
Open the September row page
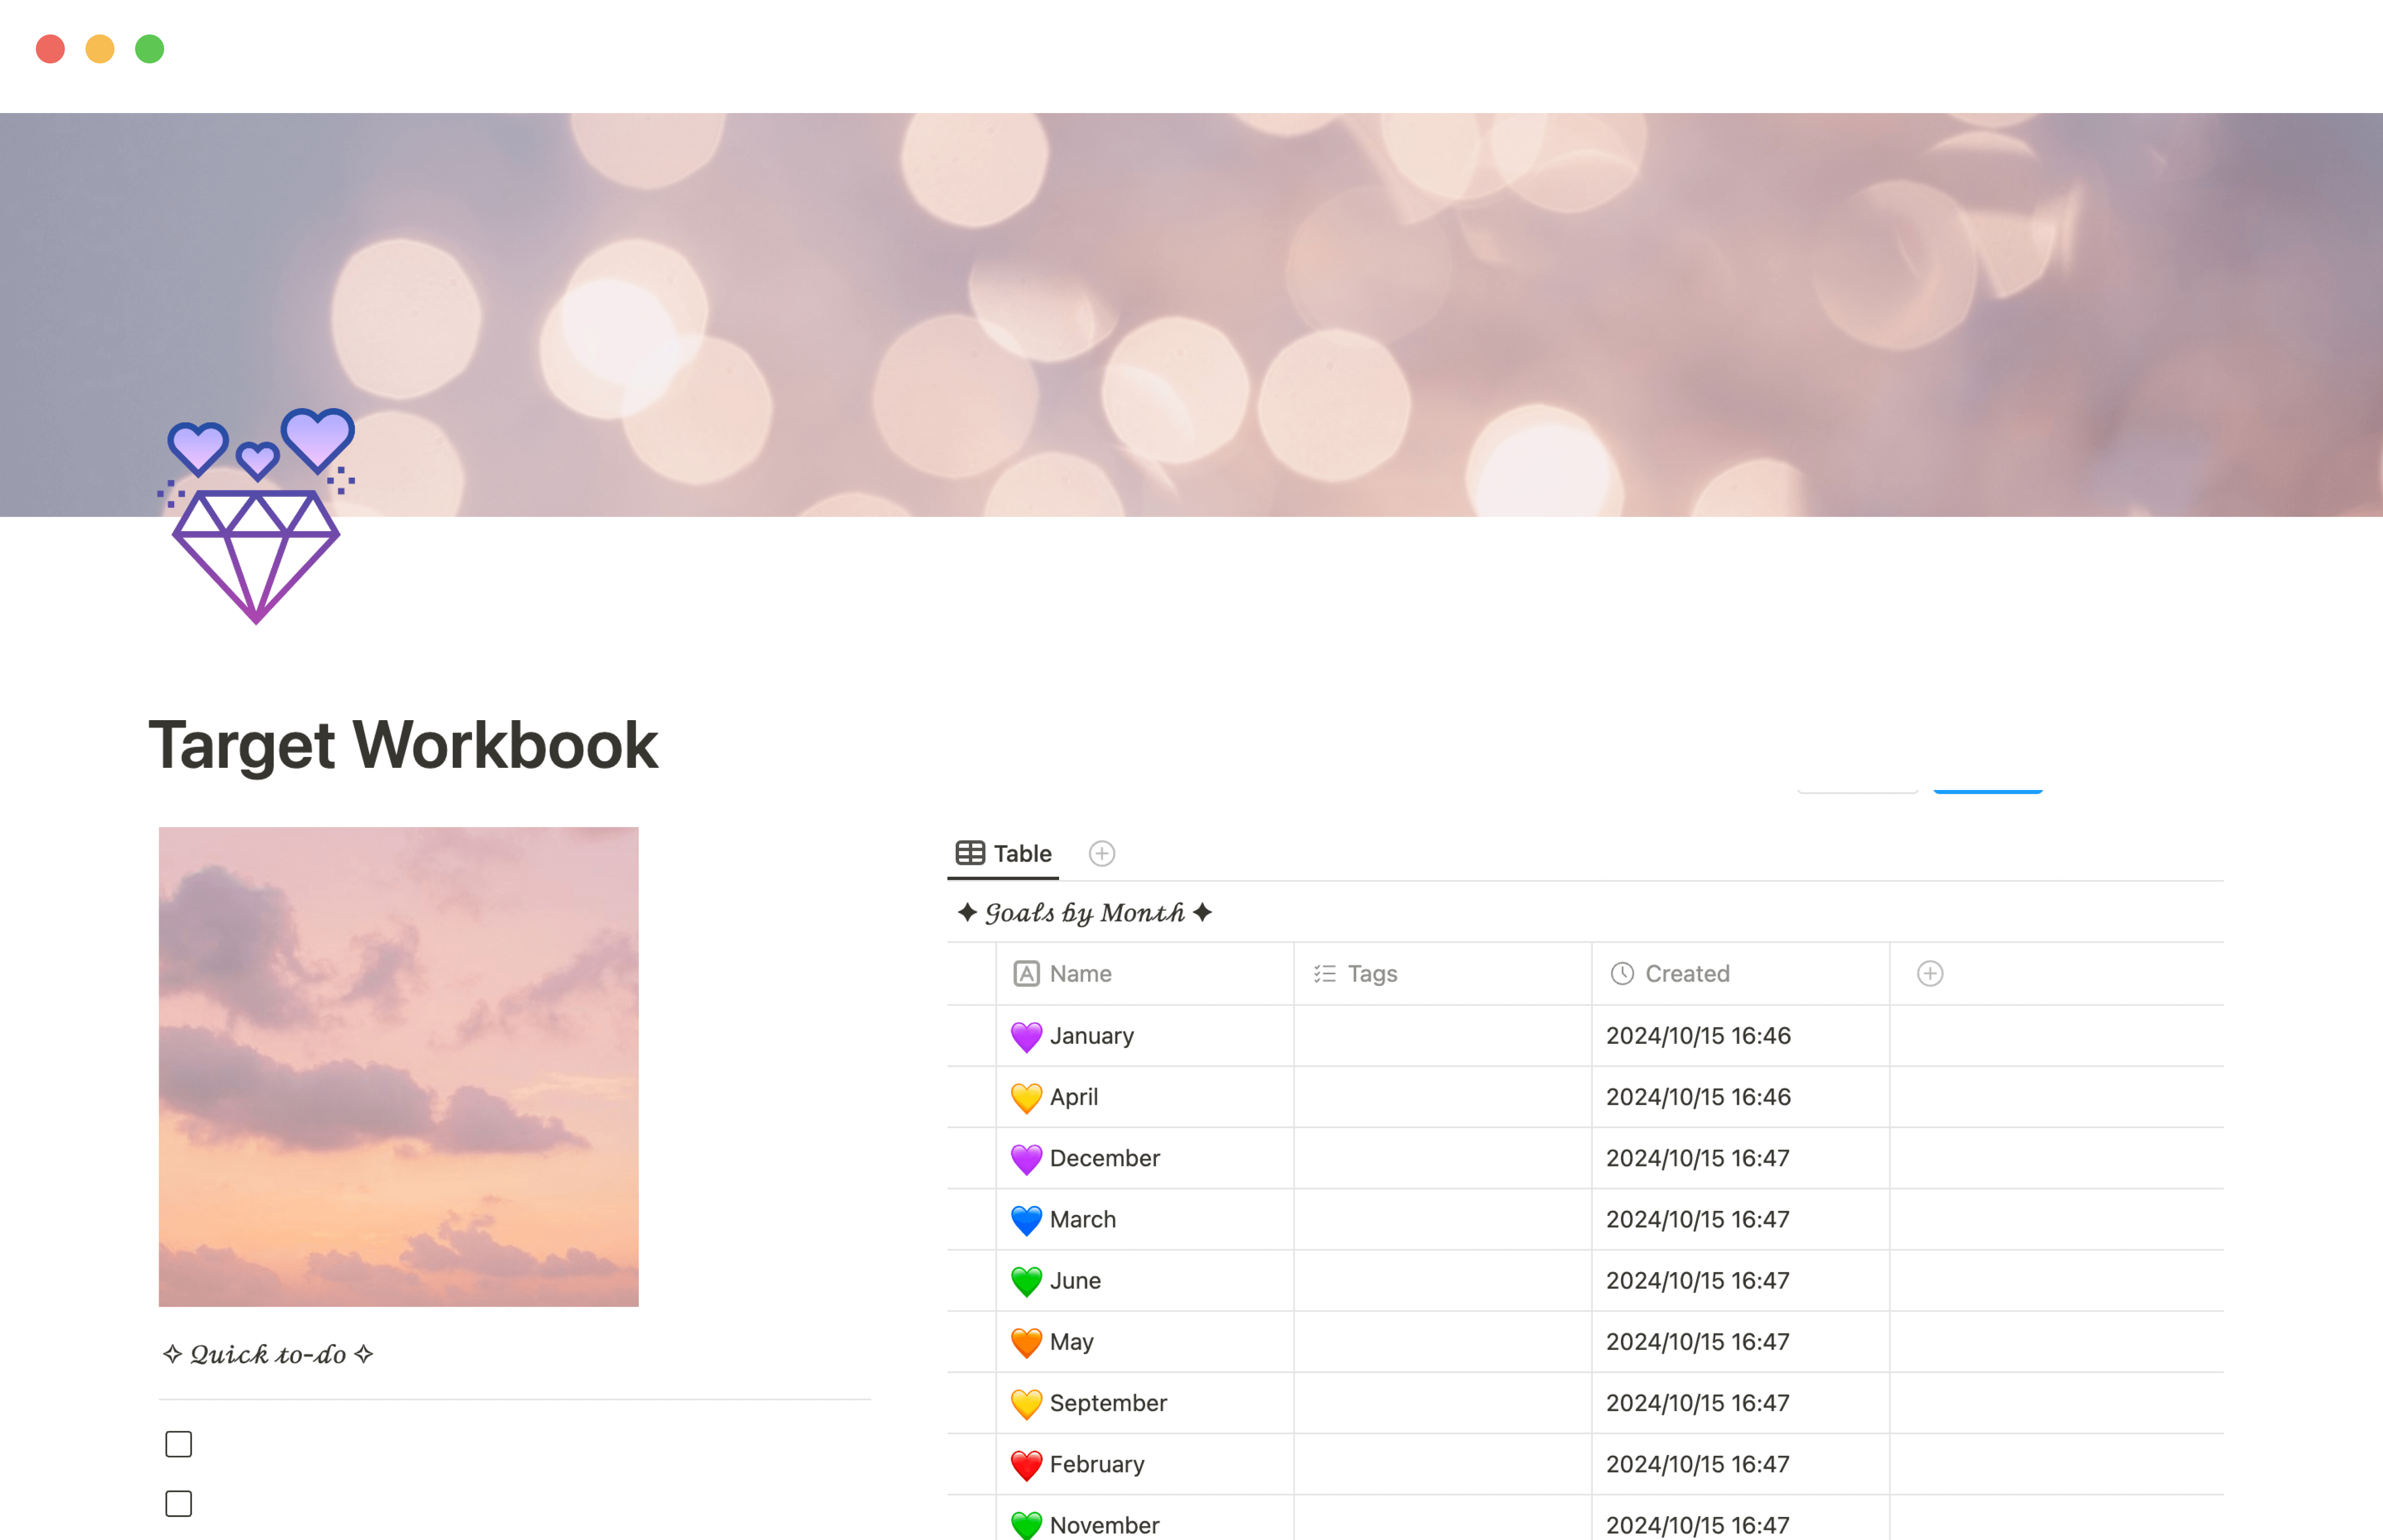point(1108,1403)
